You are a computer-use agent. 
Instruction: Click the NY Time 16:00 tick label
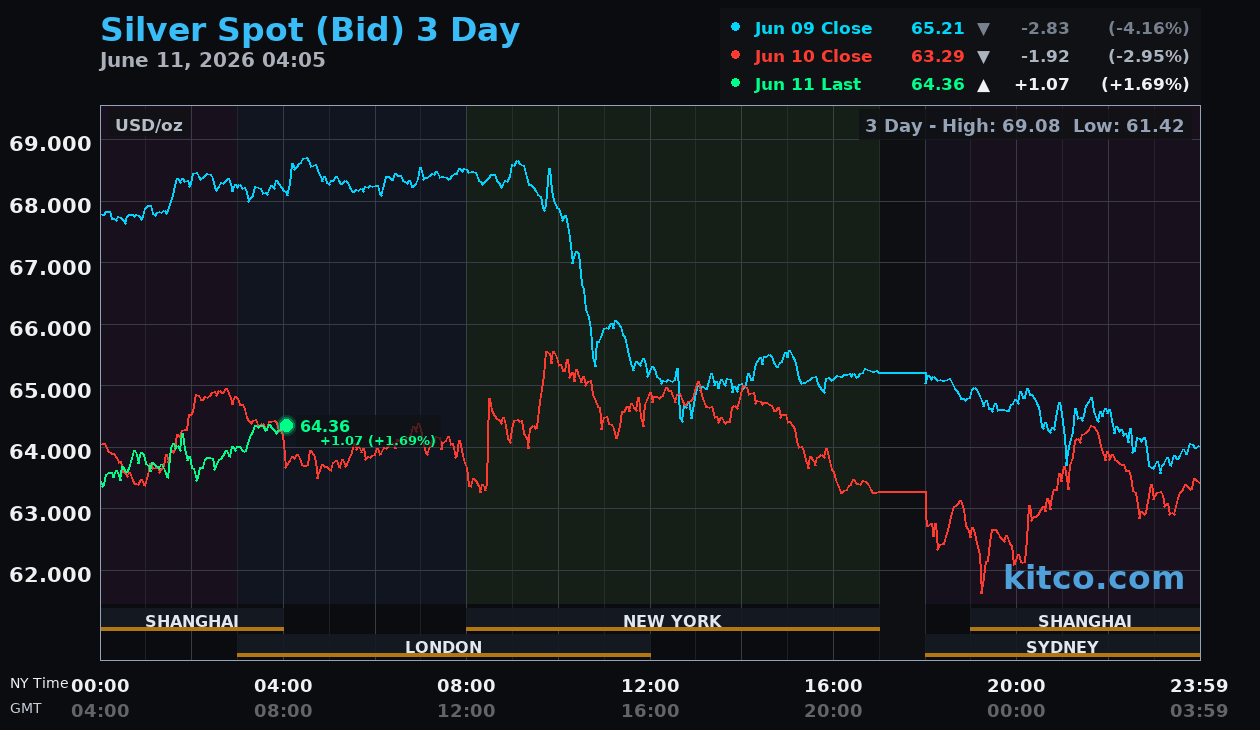point(833,686)
